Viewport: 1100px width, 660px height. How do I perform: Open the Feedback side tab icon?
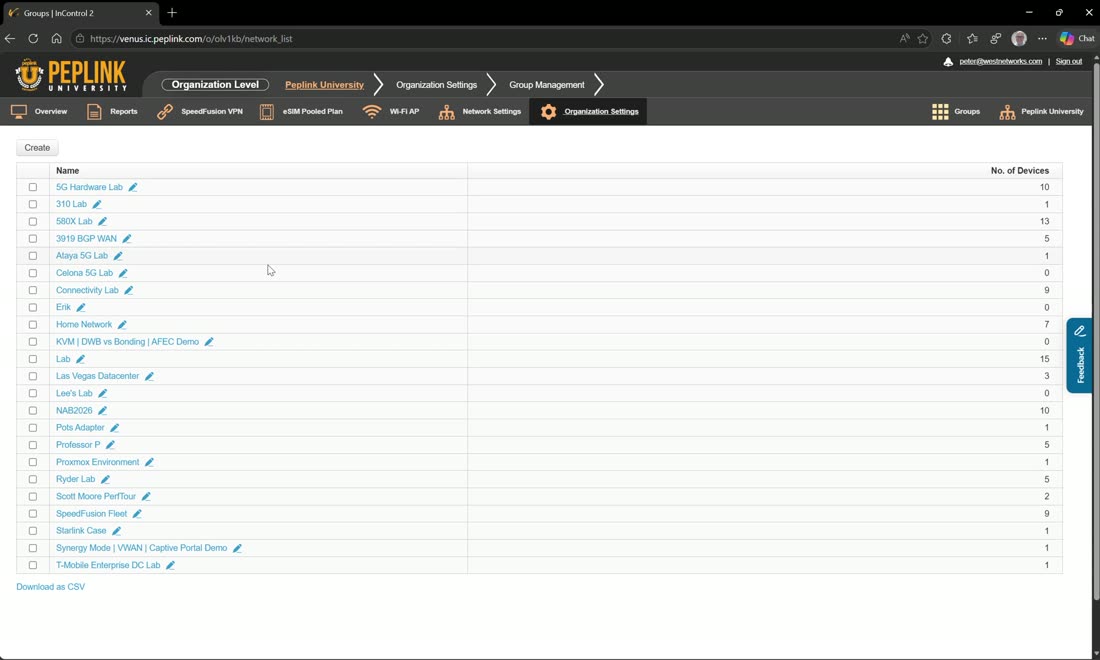click(x=1080, y=331)
